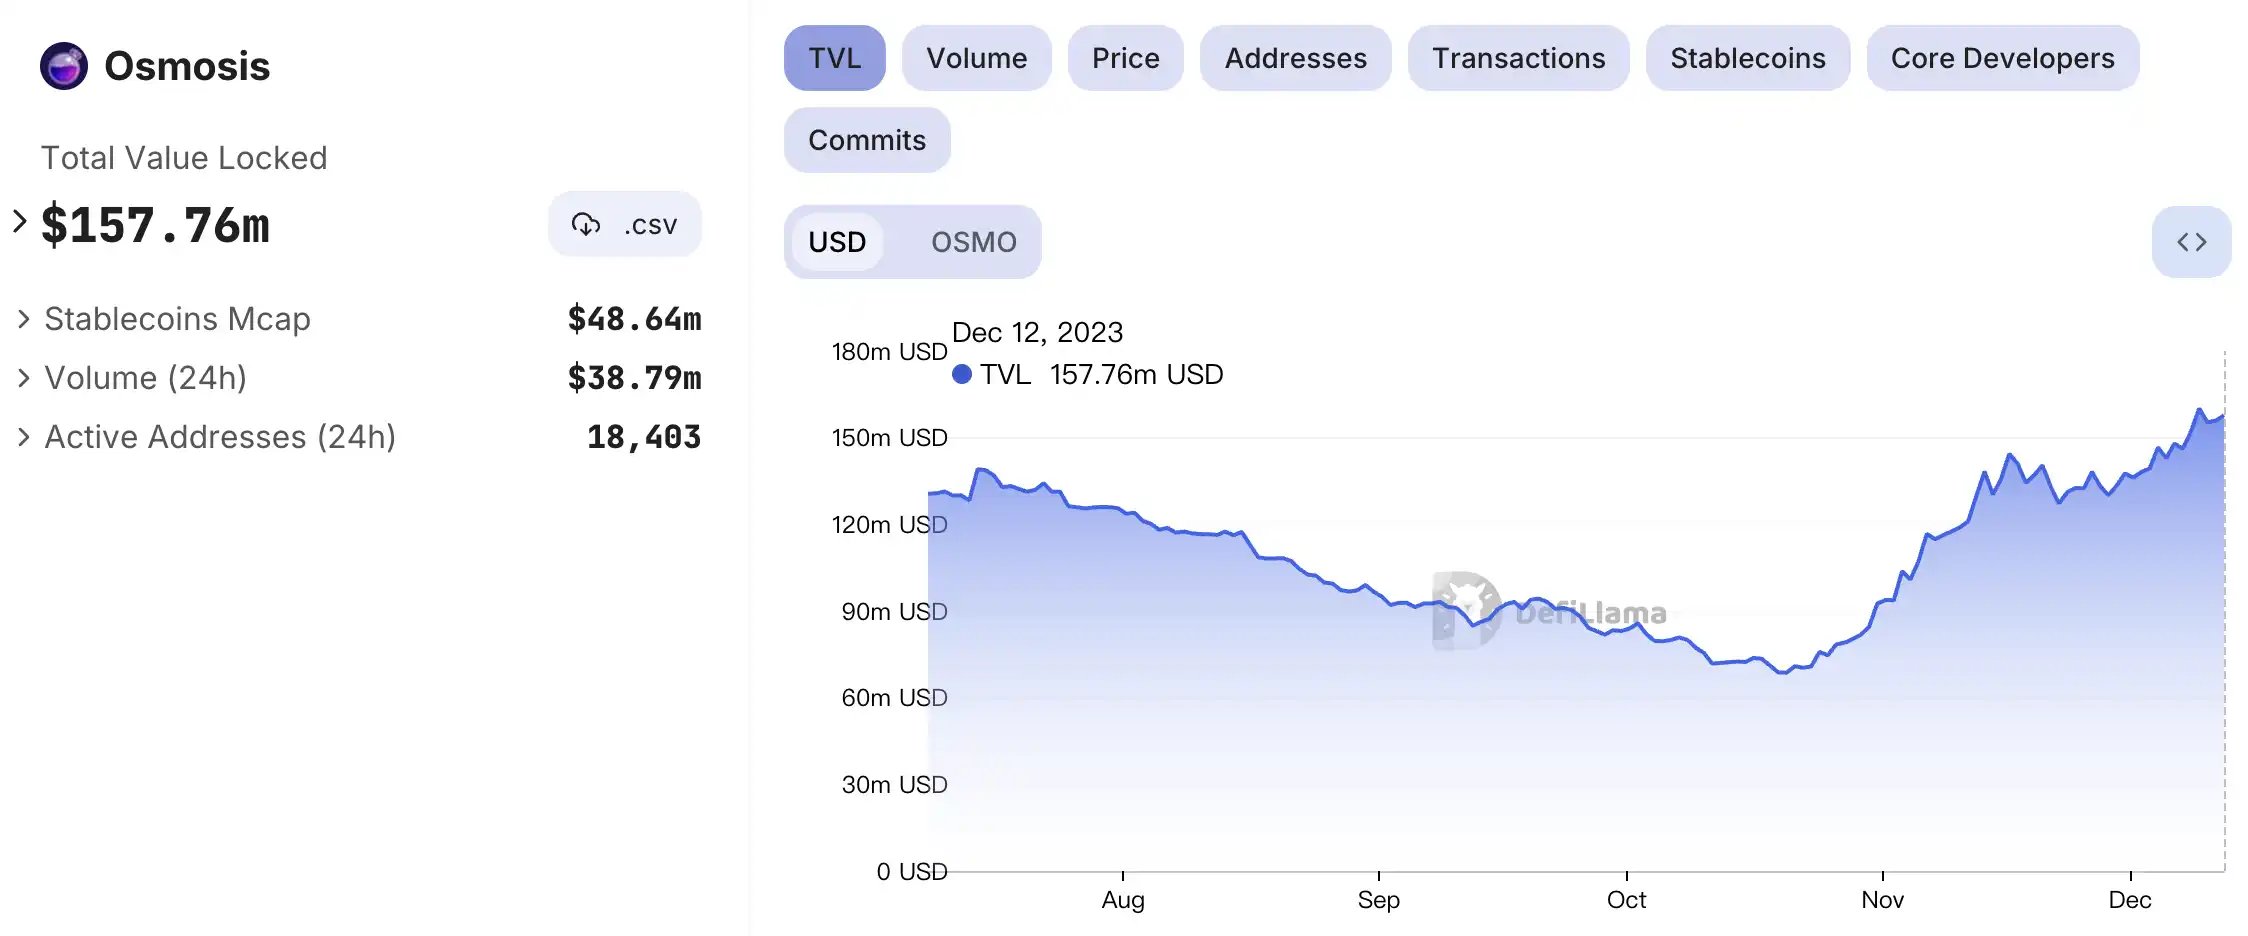The height and width of the screenshot is (936, 2248).
Task: Click the blue TVL legend dot
Action: pos(962,374)
